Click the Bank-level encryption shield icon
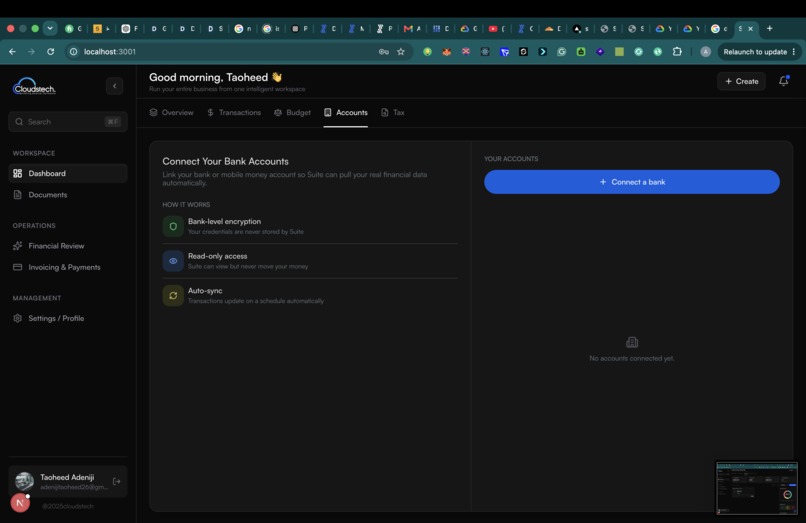The height and width of the screenshot is (523, 806). click(173, 226)
